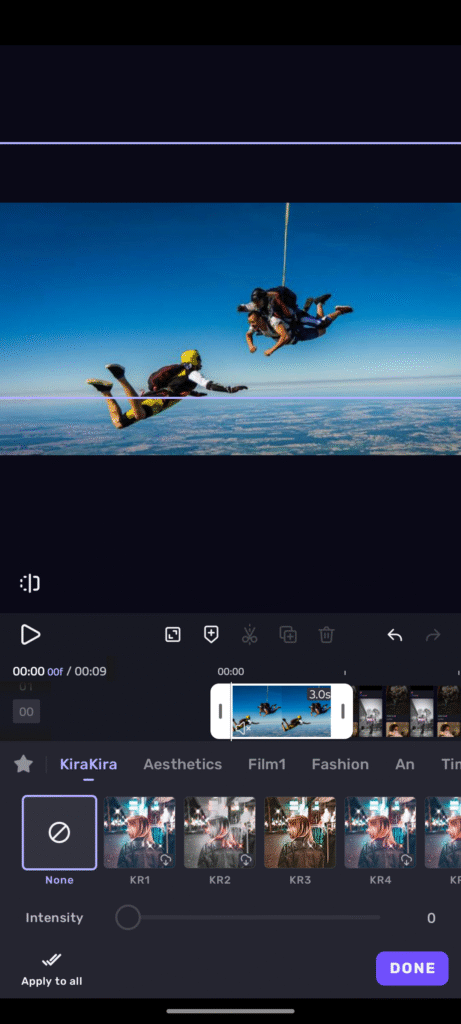Viewport: 461px width, 1024px height.
Task: Click the mute icon on the clip
Action: click(243, 728)
